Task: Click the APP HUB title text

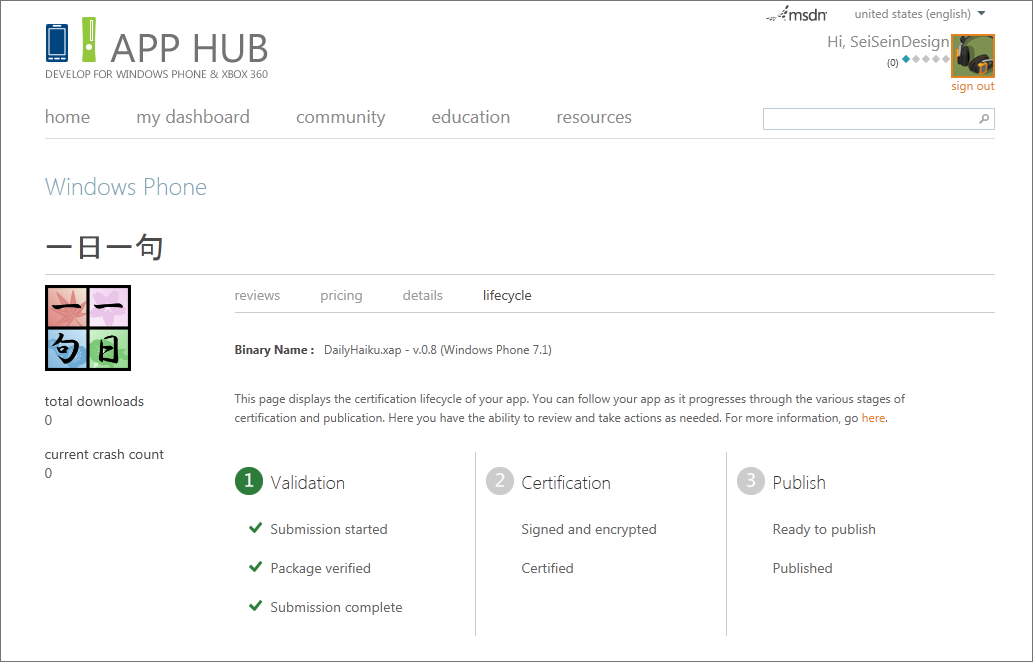Action: coord(189,48)
